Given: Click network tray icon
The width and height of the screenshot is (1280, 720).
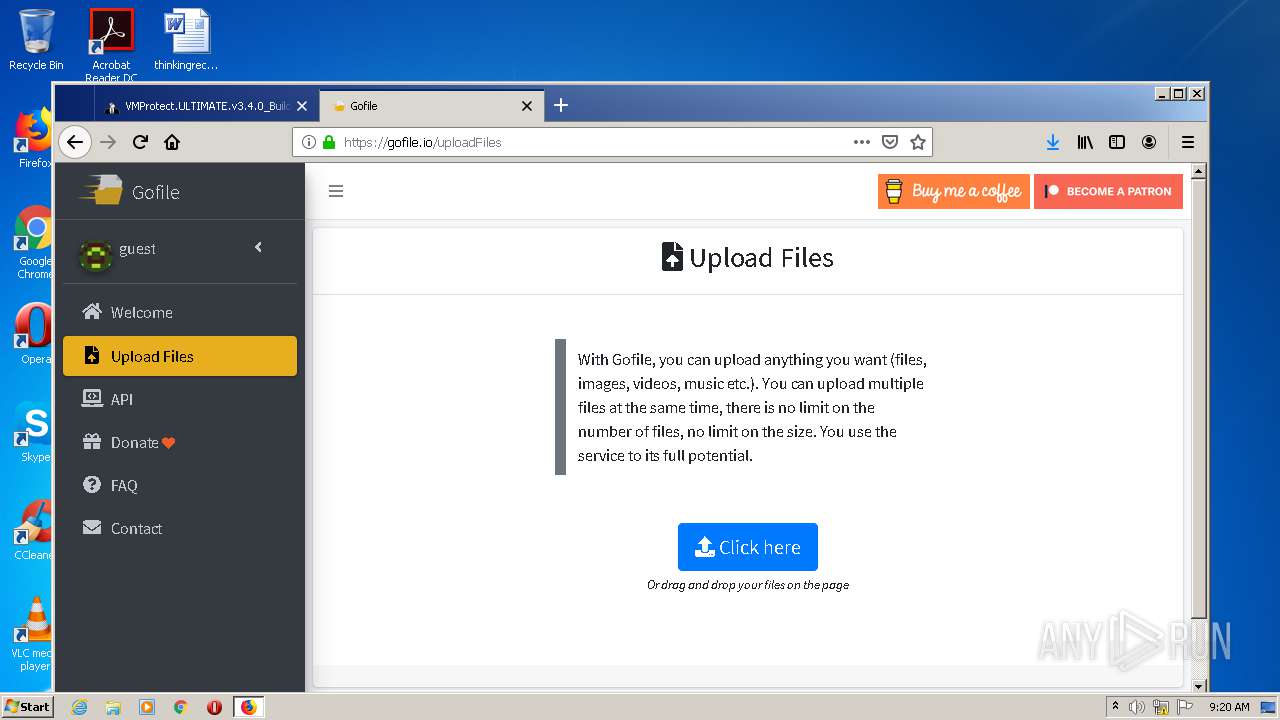Looking at the screenshot, I should click(1161, 707).
